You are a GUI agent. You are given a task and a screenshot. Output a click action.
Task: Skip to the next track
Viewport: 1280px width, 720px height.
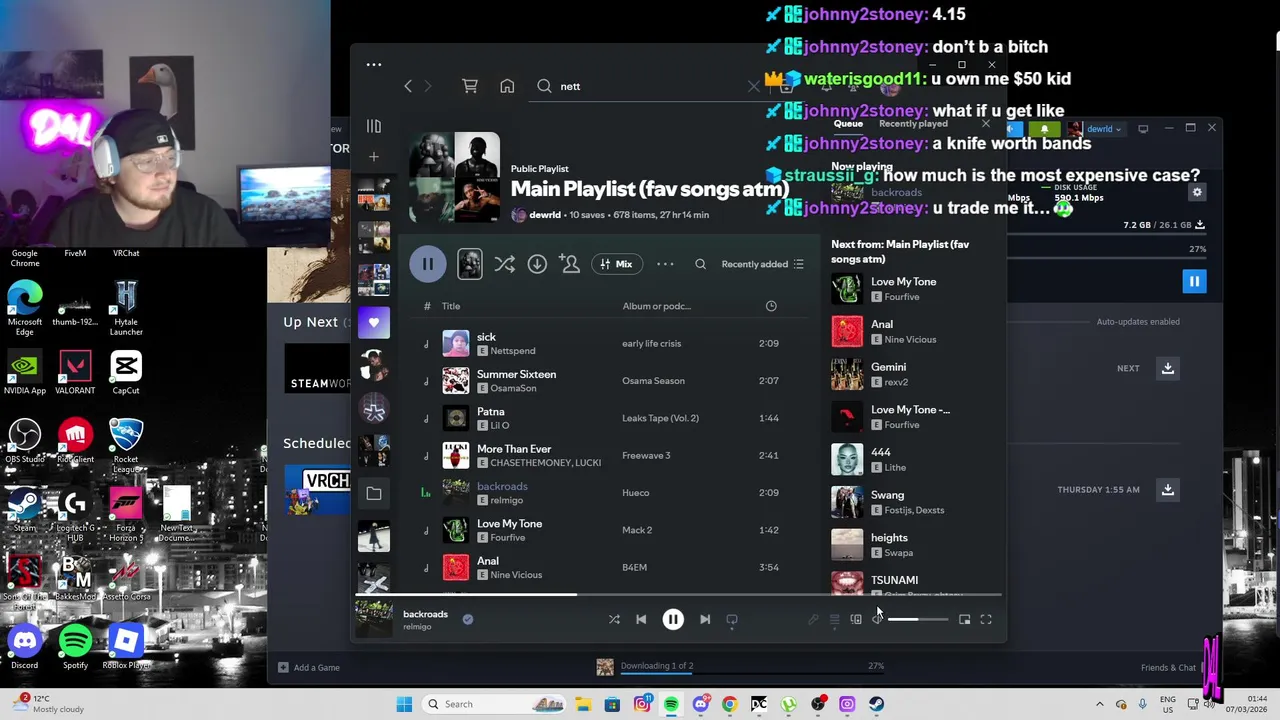(705, 619)
